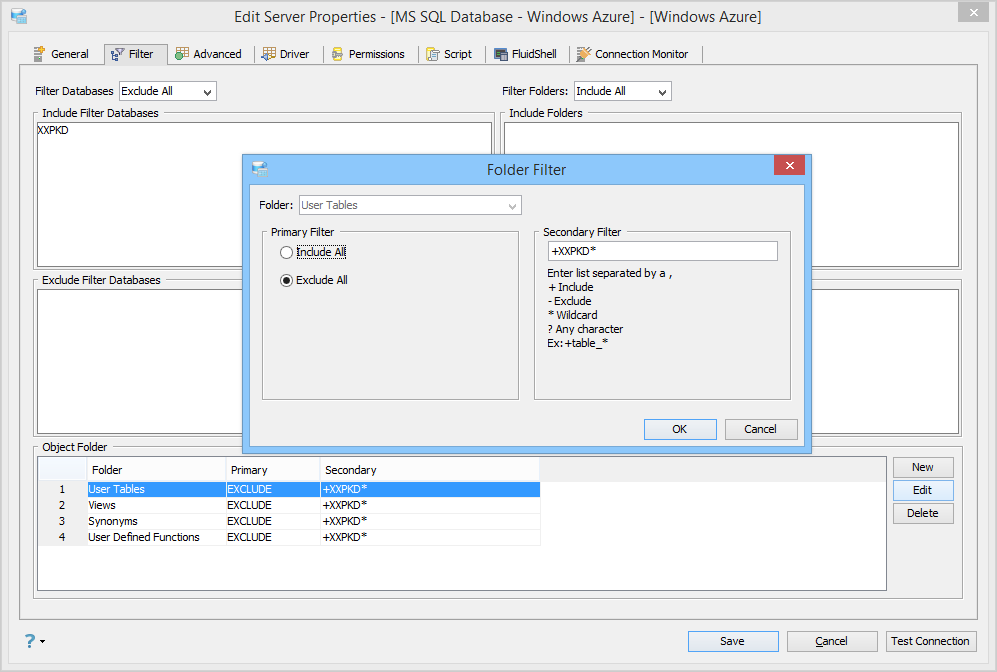Expand the Folder combo box showing User Tables
The image size is (997, 672).
click(410, 205)
